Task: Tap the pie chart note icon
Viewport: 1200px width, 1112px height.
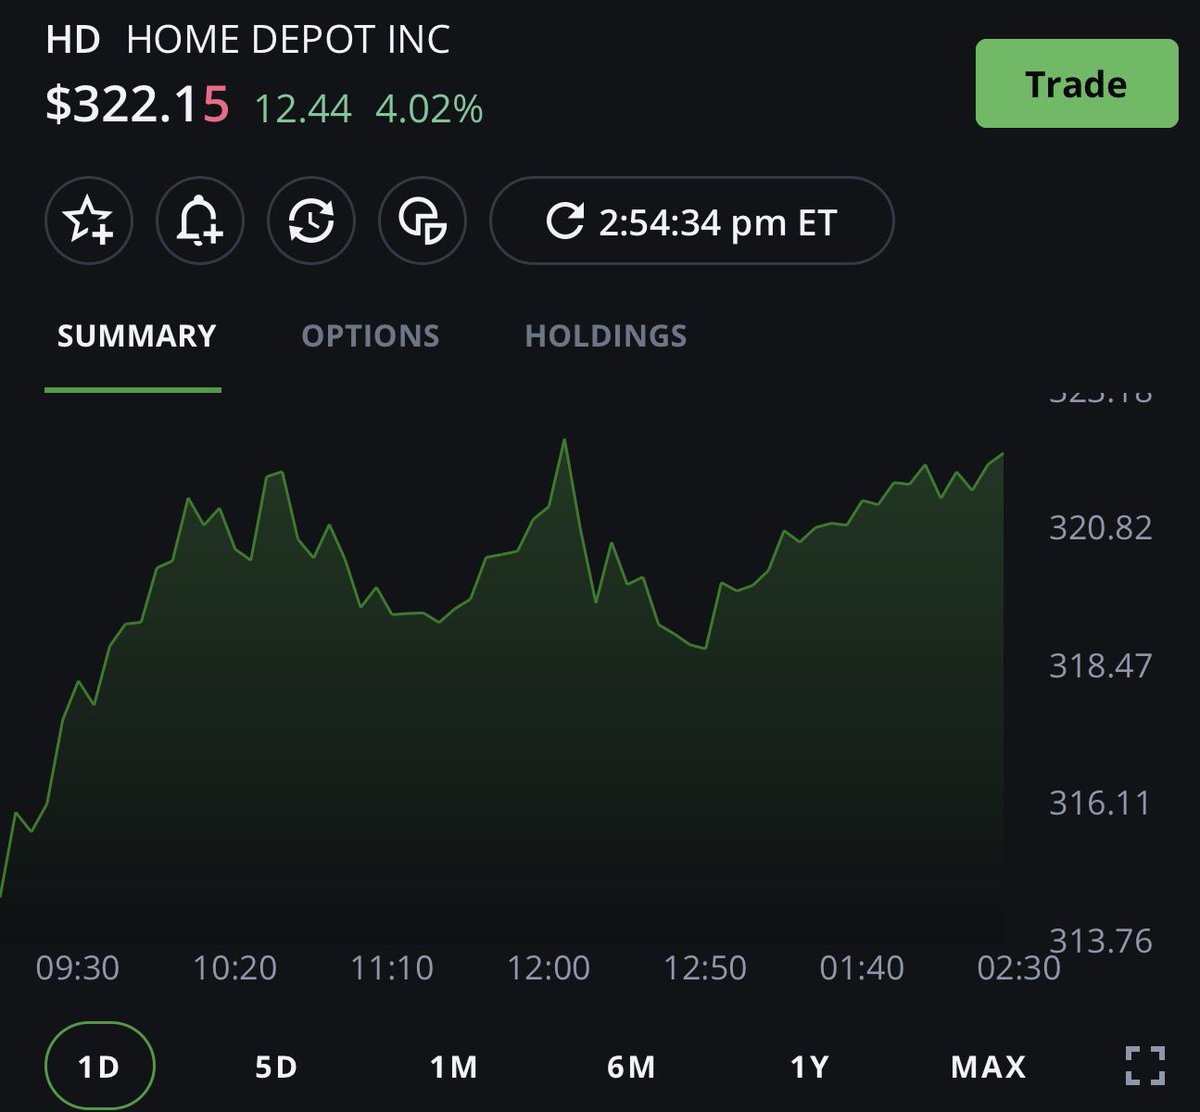Action: tap(422, 221)
